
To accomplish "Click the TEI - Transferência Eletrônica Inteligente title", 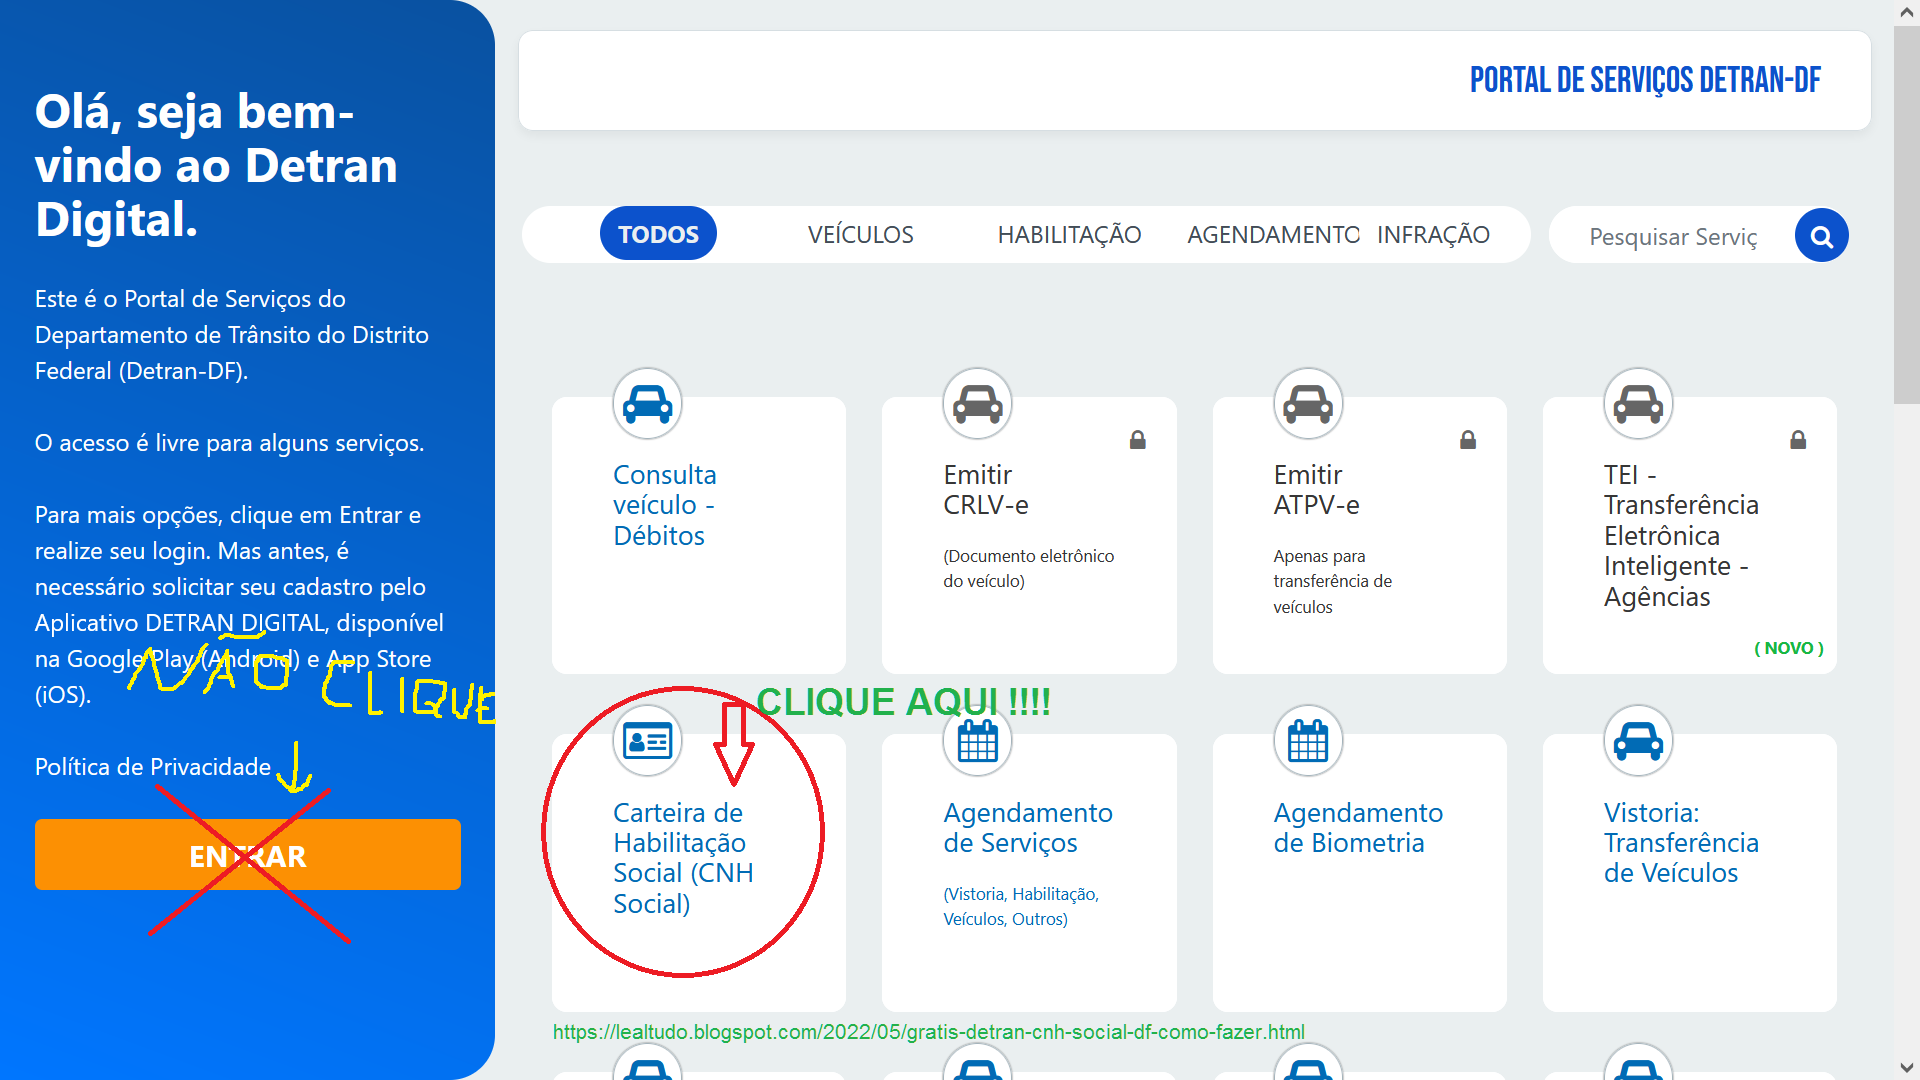I will tap(1681, 535).
